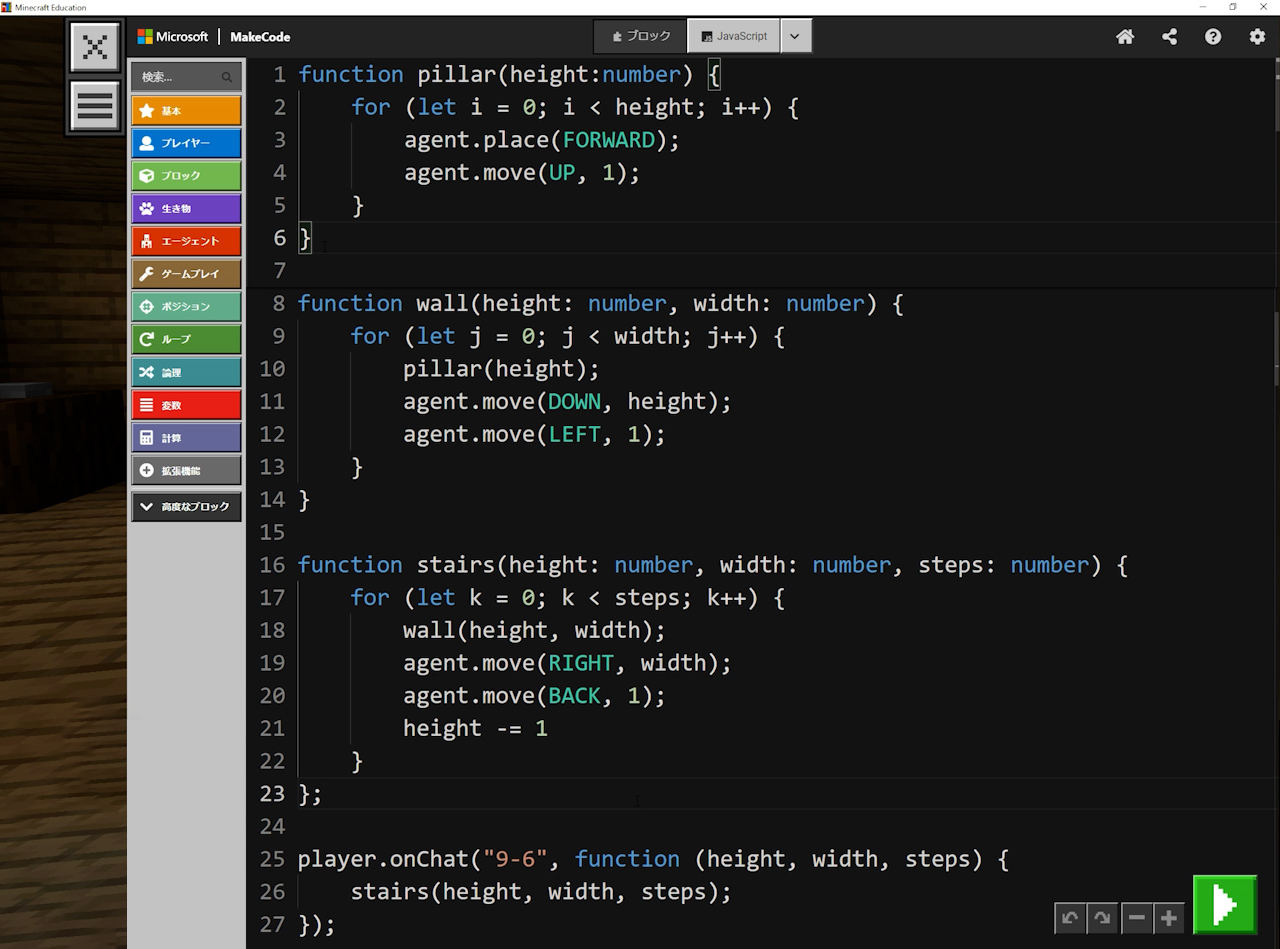Open the hamburger menu button

(x=95, y=106)
